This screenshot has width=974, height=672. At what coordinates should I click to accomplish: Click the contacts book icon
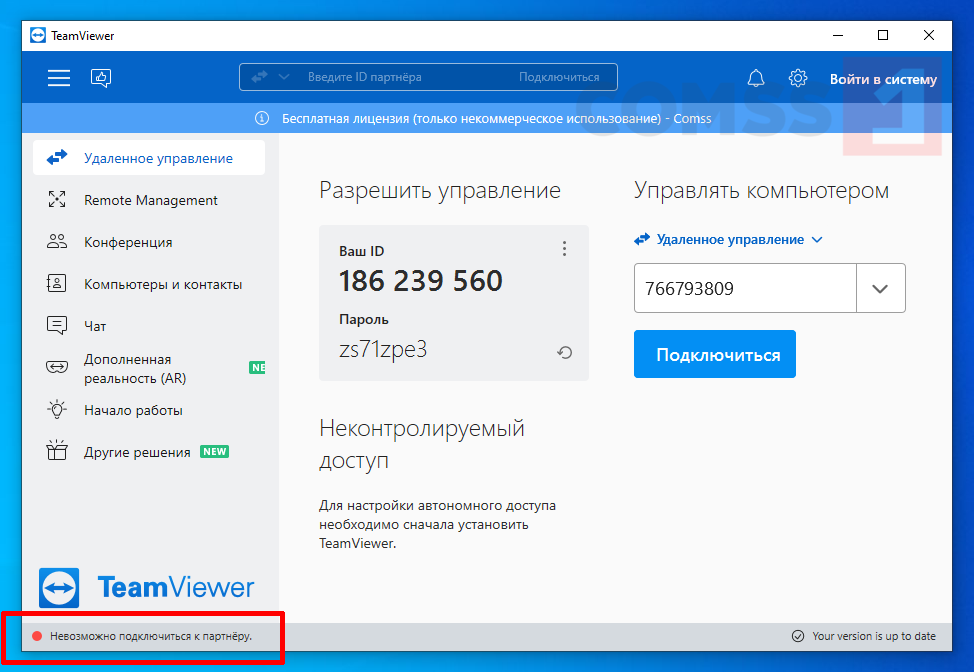point(57,283)
